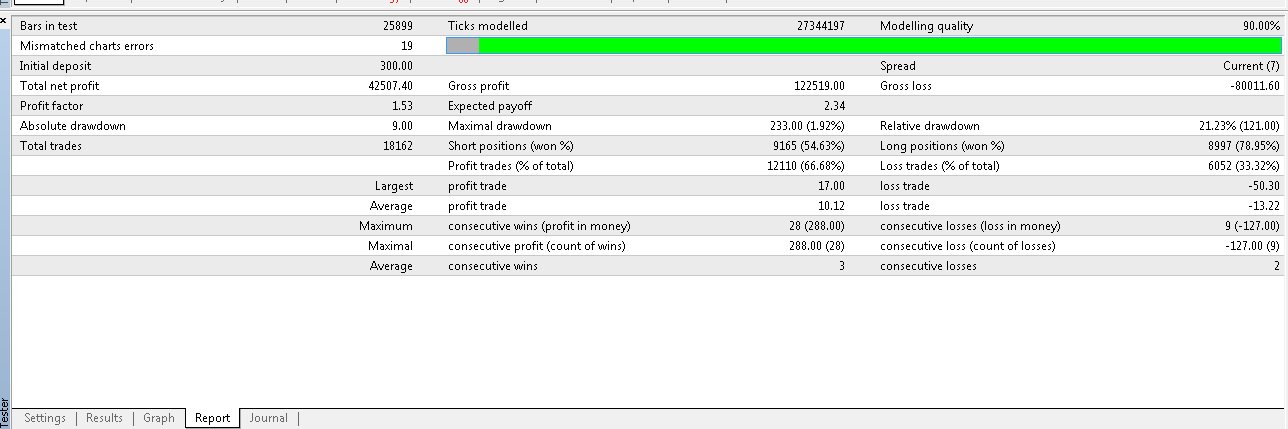Click the green modelling quality bar
The image size is (1288, 429).
(x=880, y=45)
